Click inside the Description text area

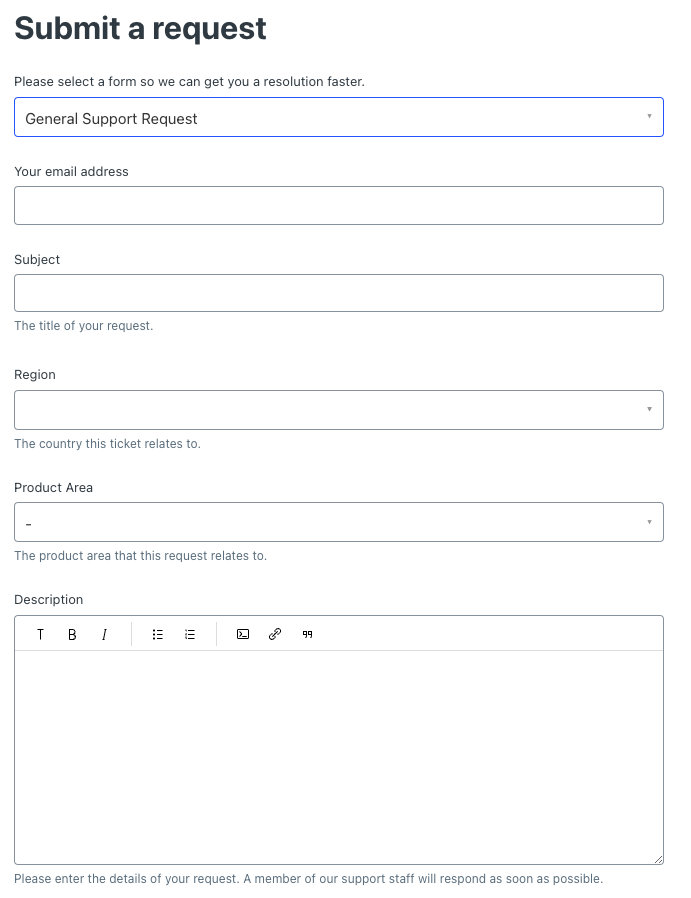pos(338,756)
